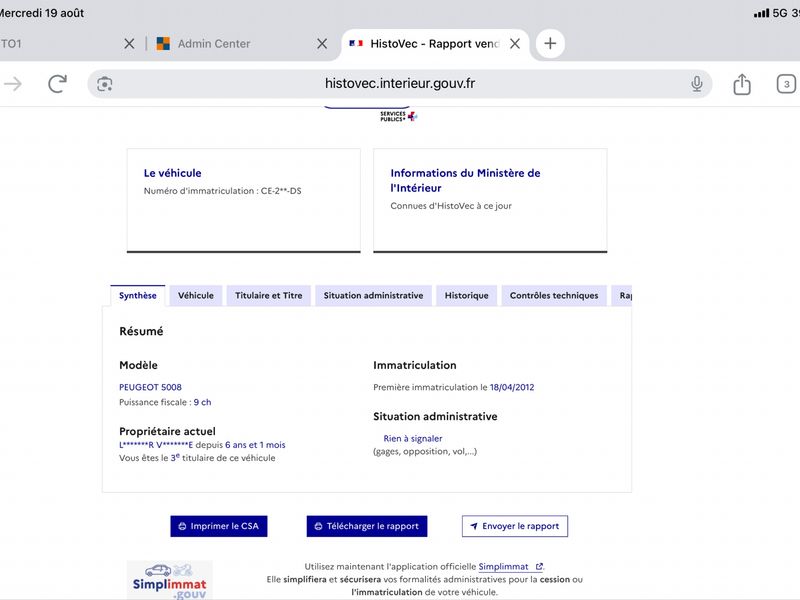Screen dimensions: 800x600
Task: Open the share sheet icon
Action: (742, 84)
